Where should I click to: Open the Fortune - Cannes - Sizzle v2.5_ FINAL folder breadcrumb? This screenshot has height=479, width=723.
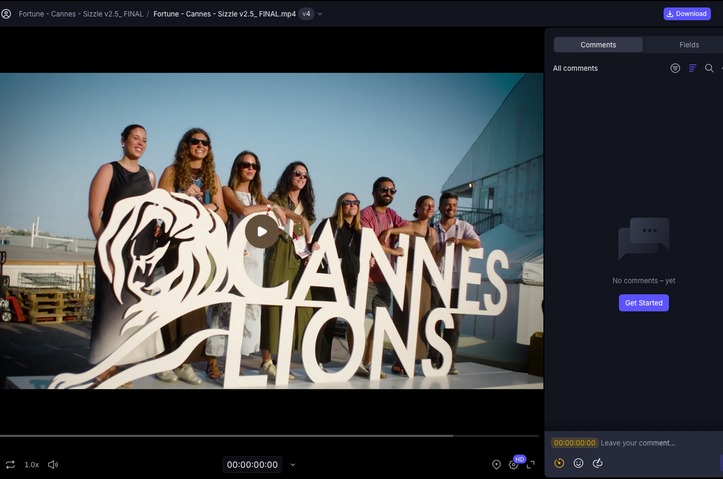81,14
